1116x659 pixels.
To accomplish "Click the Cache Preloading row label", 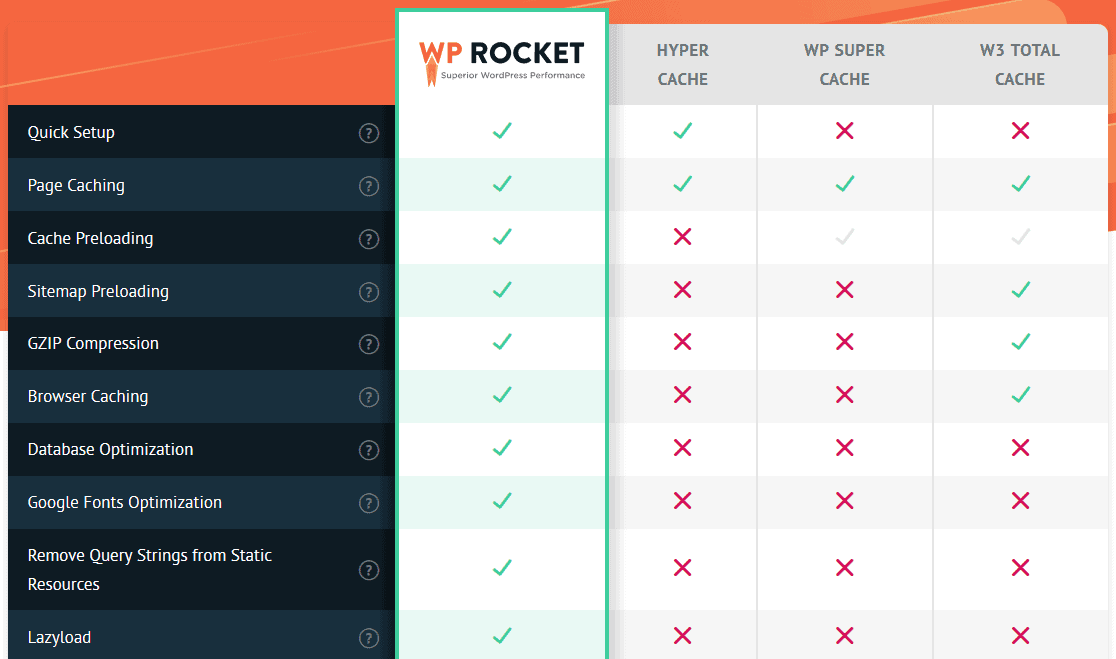I will 90,238.
